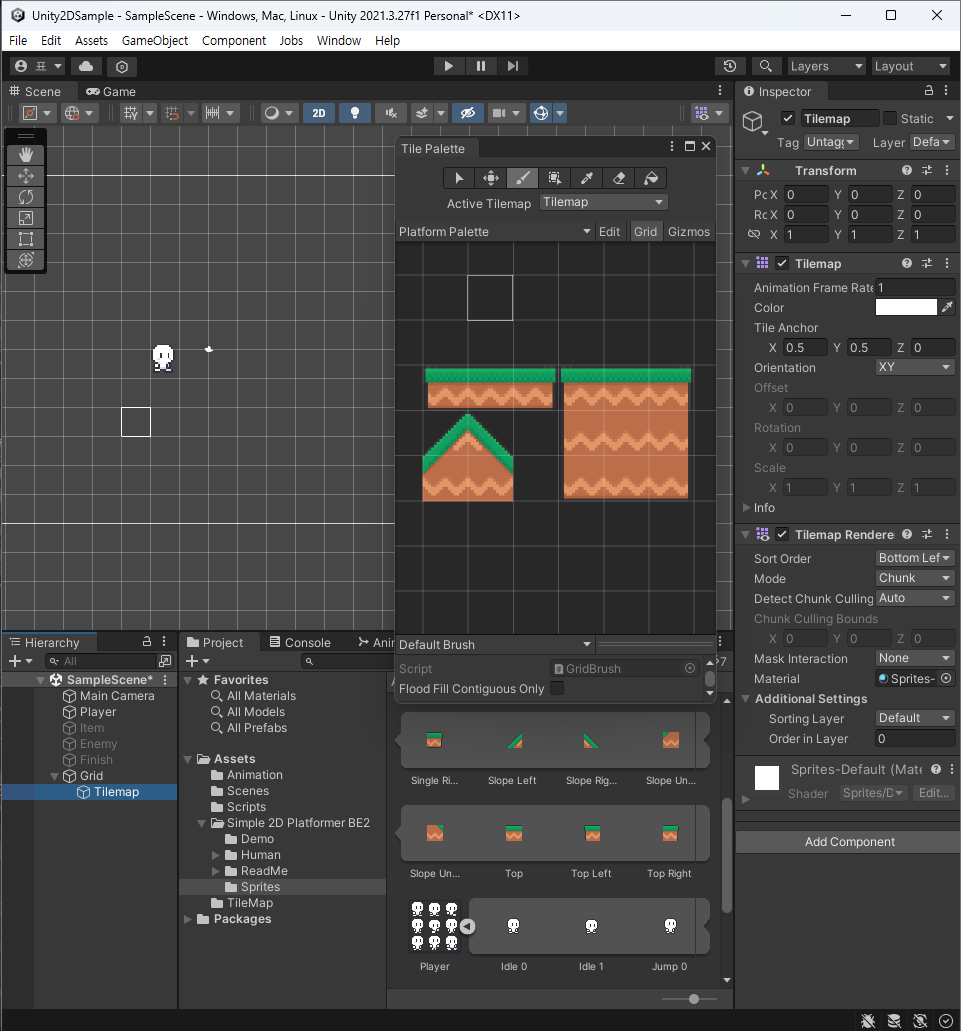Toggle 2D view mode button
Viewport: 961px width, 1031px height.
tap(319, 113)
